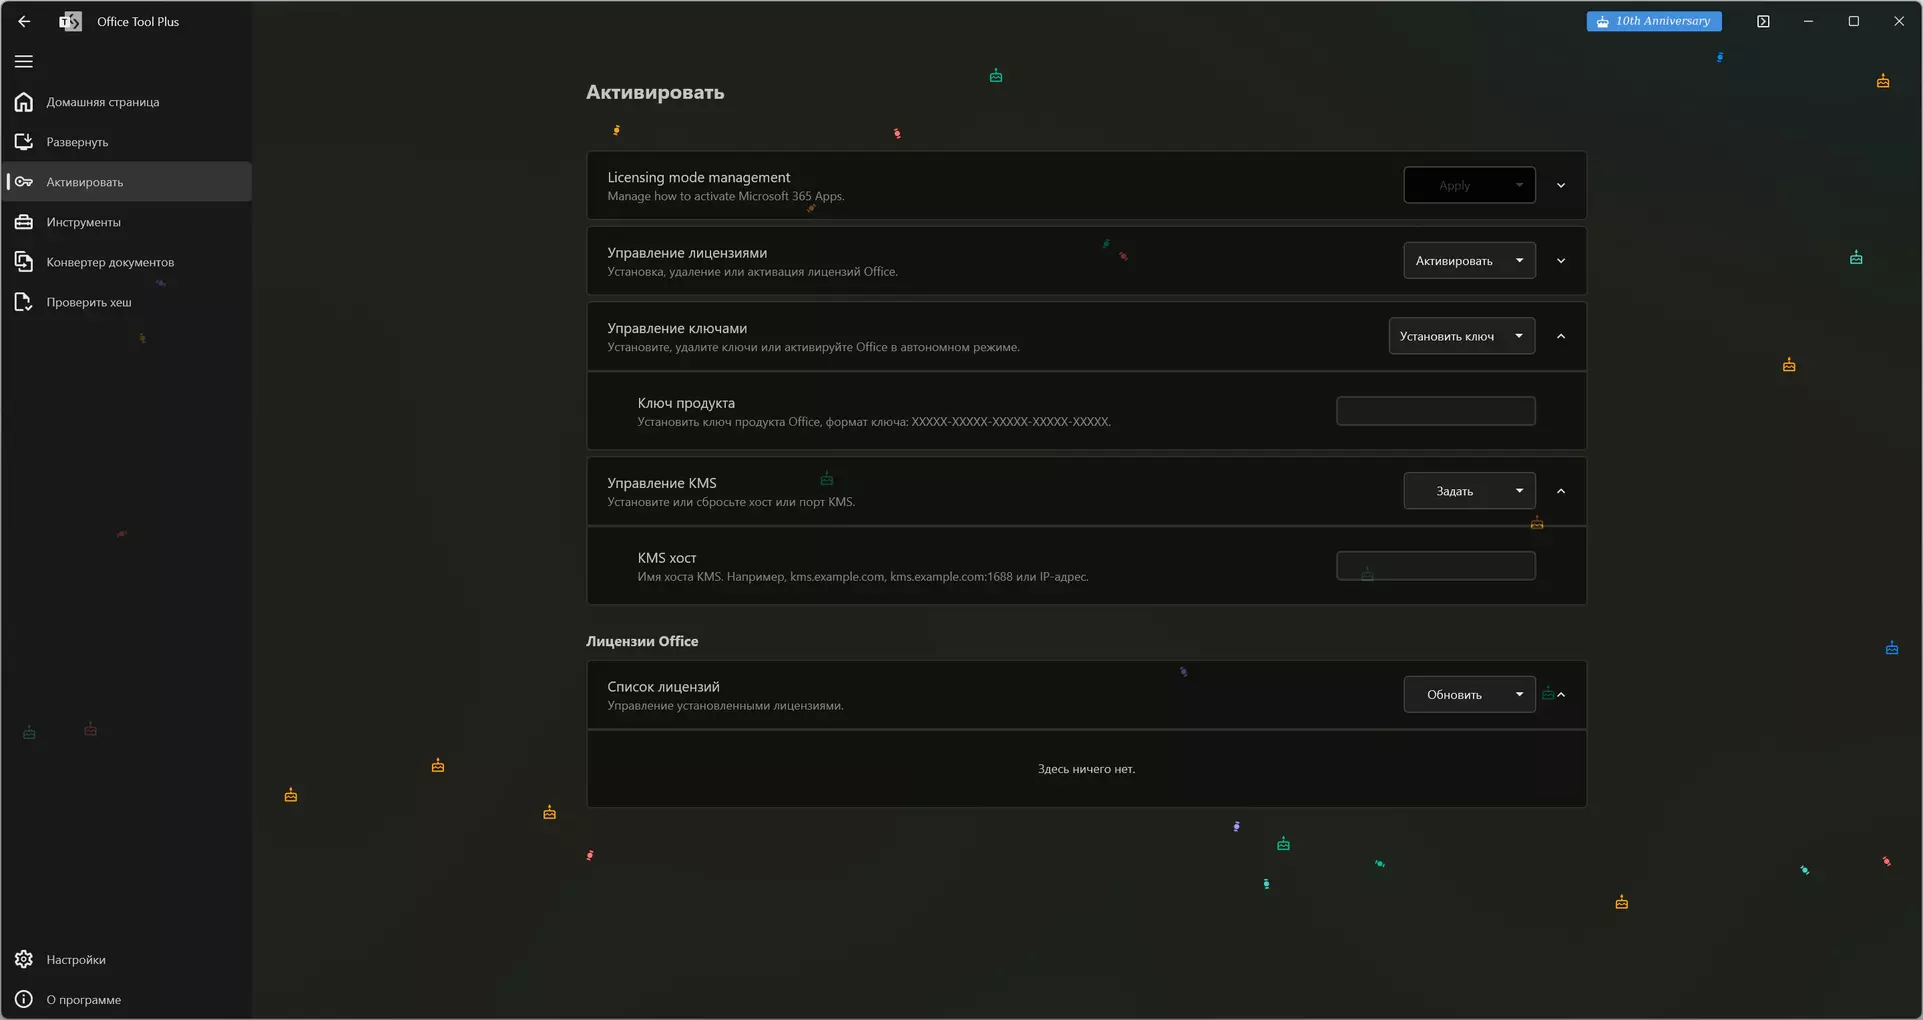Open Настройки gear icon
Image resolution: width=1923 pixels, height=1020 pixels.
pyautogui.click(x=24, y=959)
